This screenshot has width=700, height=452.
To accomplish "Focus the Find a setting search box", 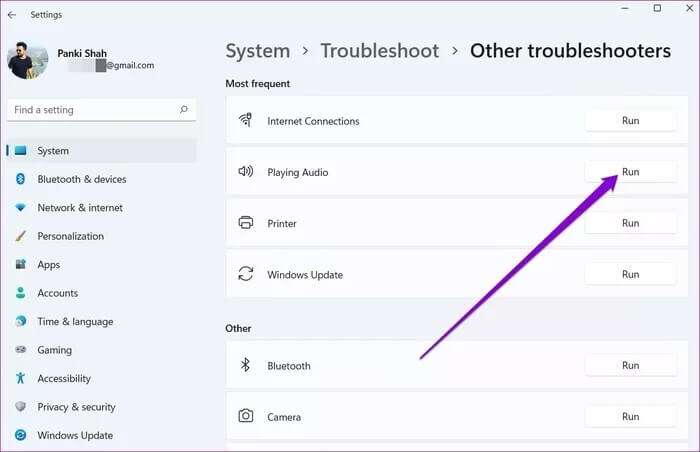I will tap(102, 109).
